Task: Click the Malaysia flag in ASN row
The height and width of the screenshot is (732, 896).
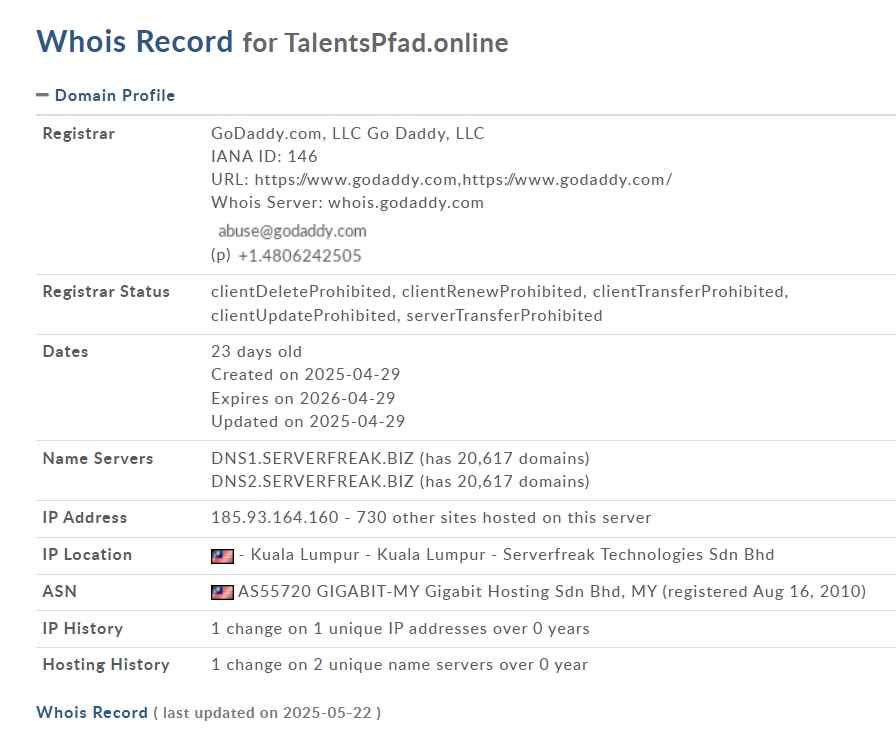Action: pyautogui.click(x=222, y=592)
